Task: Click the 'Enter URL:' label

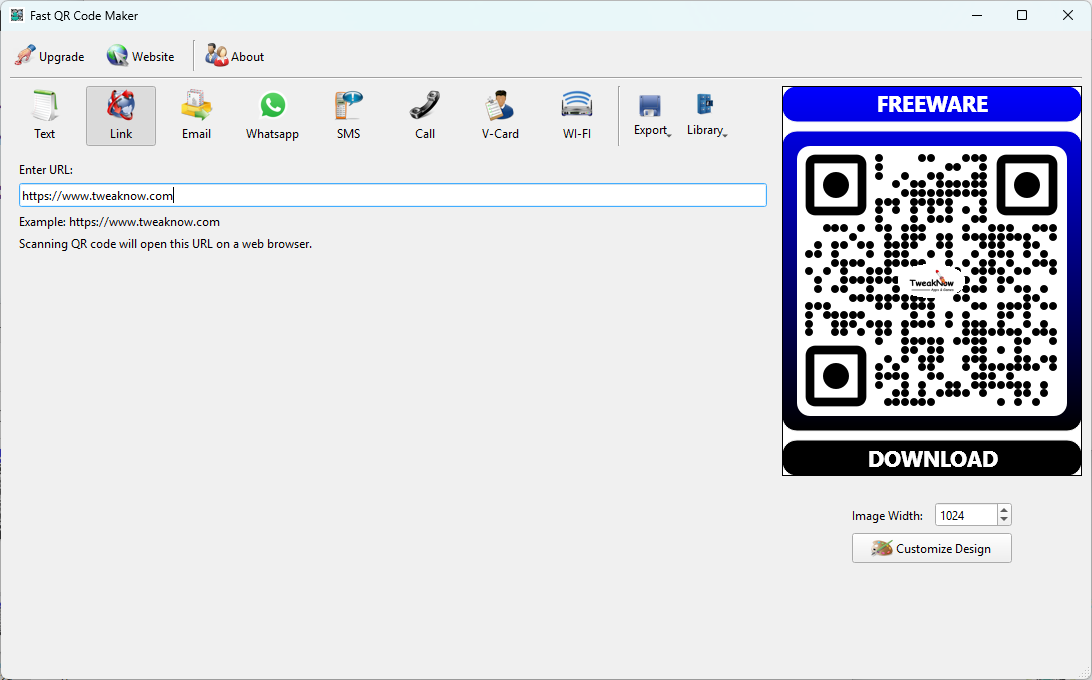Action: click(46, 169)
